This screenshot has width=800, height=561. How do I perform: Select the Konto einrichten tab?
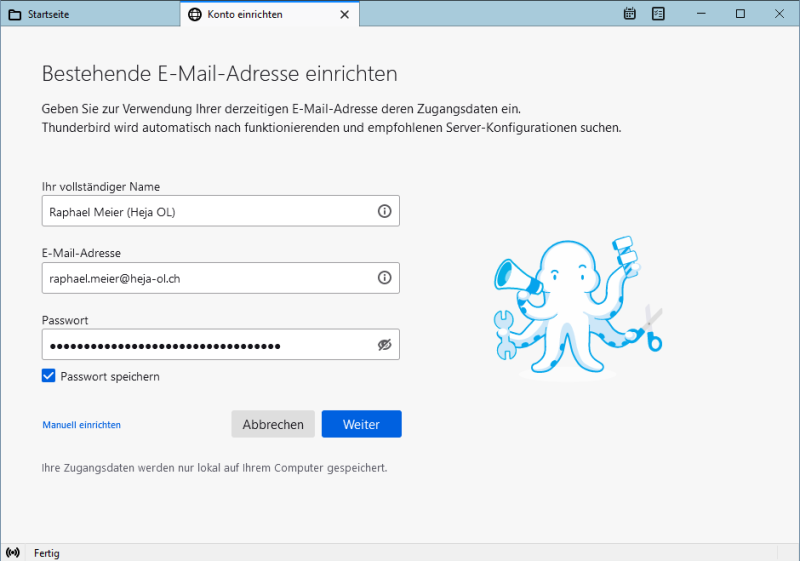pos(258,15)
